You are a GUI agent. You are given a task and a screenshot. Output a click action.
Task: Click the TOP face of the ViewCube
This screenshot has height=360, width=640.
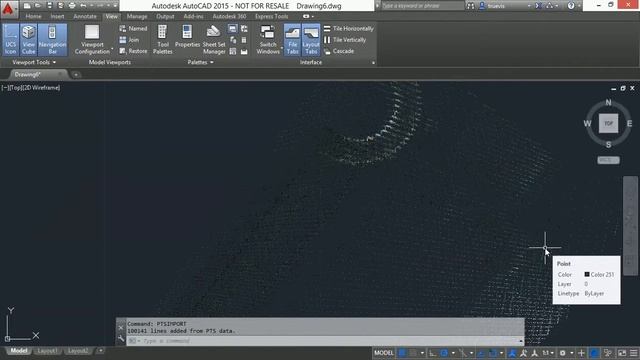coord(608,123)
